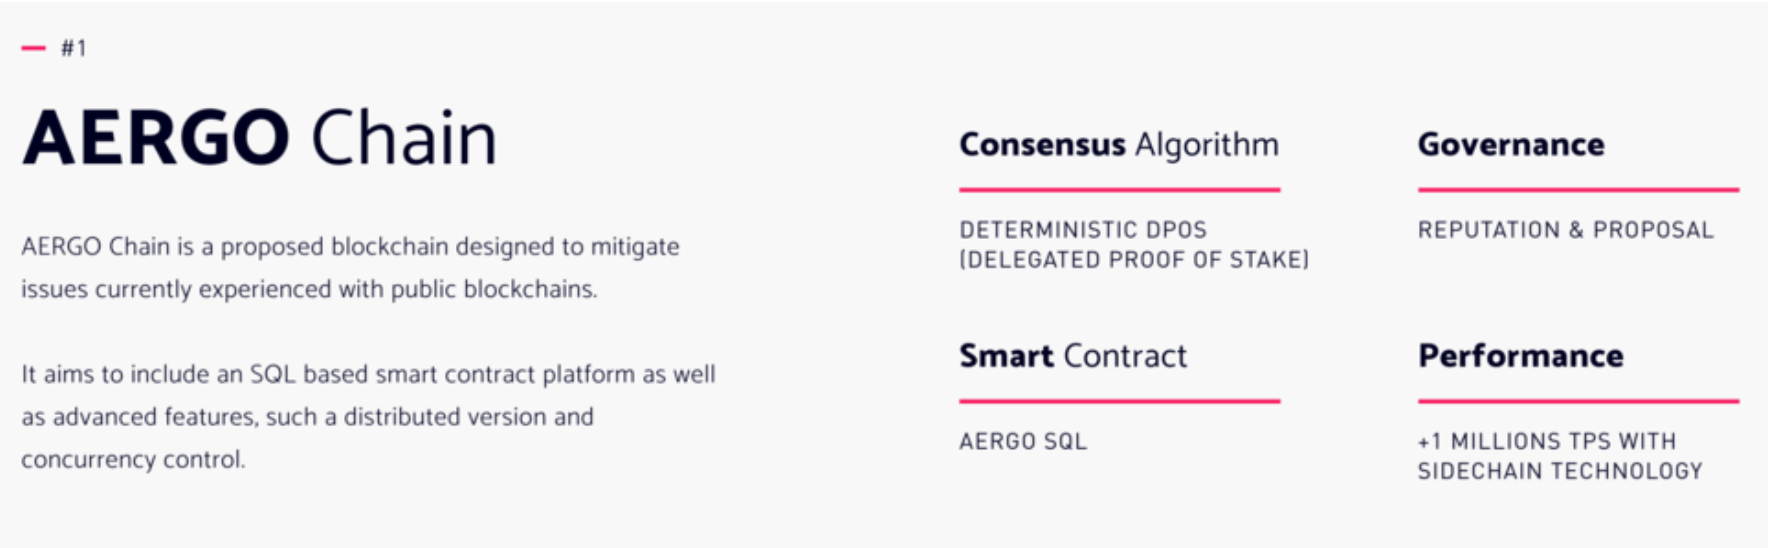The image size is (1768, 548).
Task: Click the pink dash before #1
Action: click(34, 48)
